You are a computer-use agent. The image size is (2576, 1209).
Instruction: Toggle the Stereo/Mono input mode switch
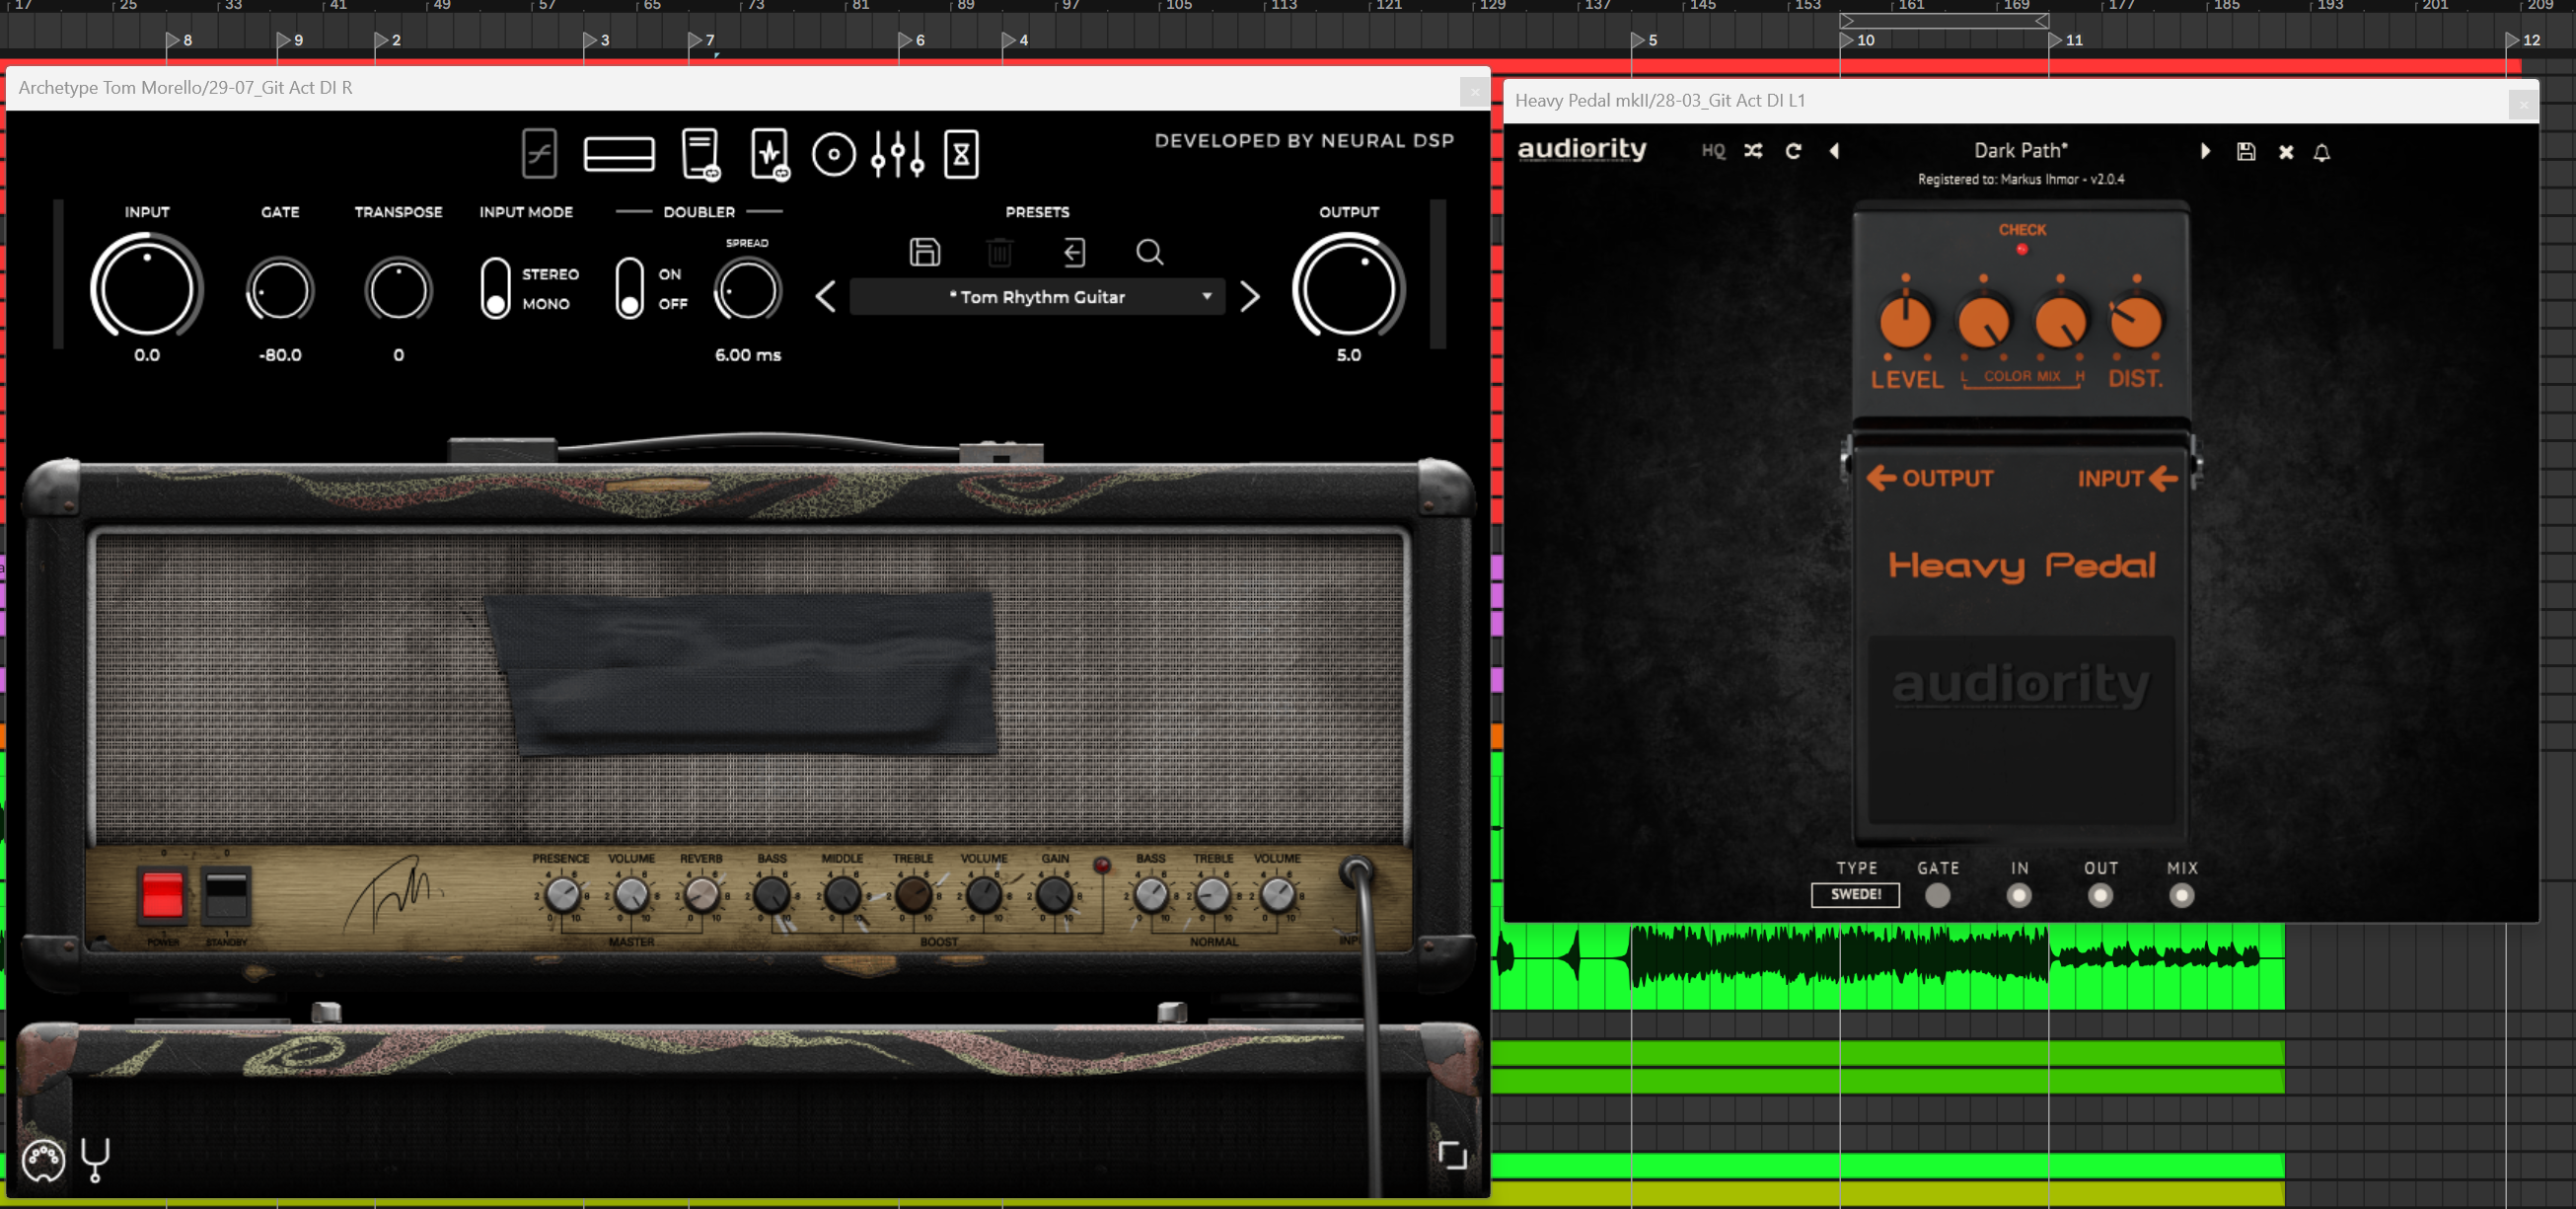click(x=495, y=288)
